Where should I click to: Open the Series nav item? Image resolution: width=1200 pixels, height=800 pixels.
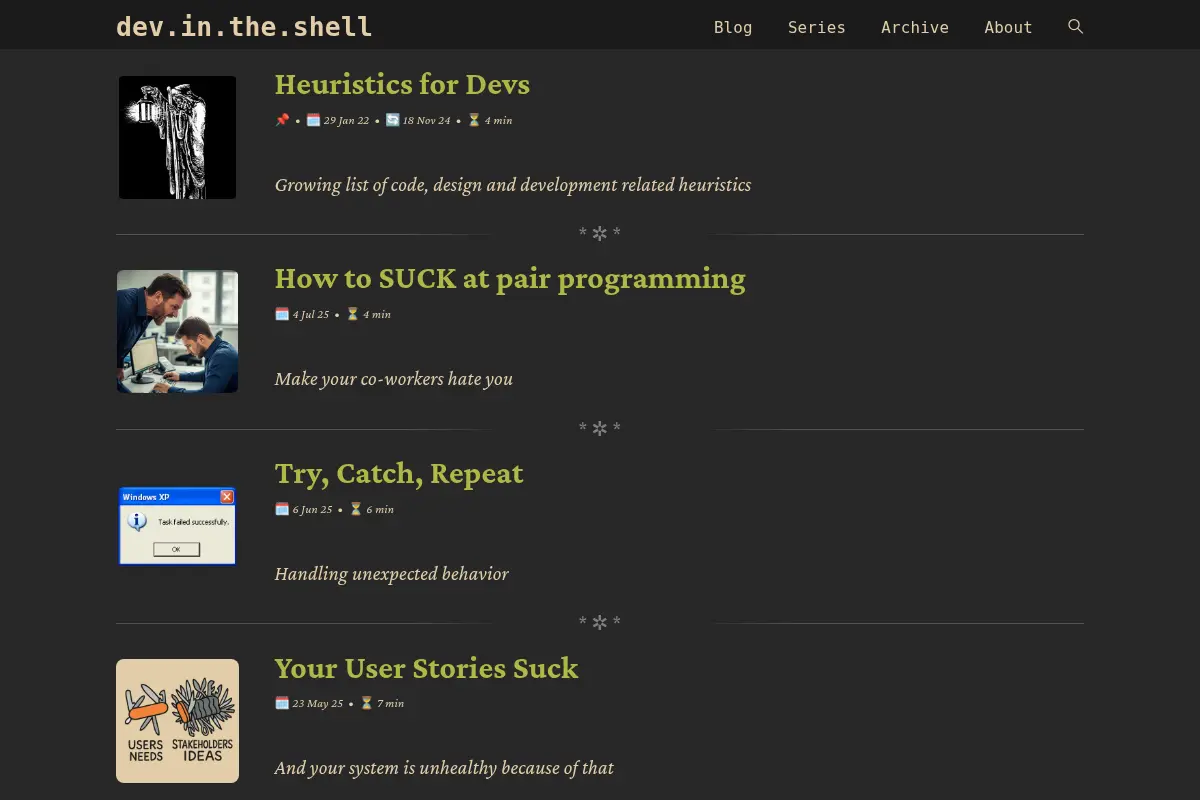coord(817,27)
